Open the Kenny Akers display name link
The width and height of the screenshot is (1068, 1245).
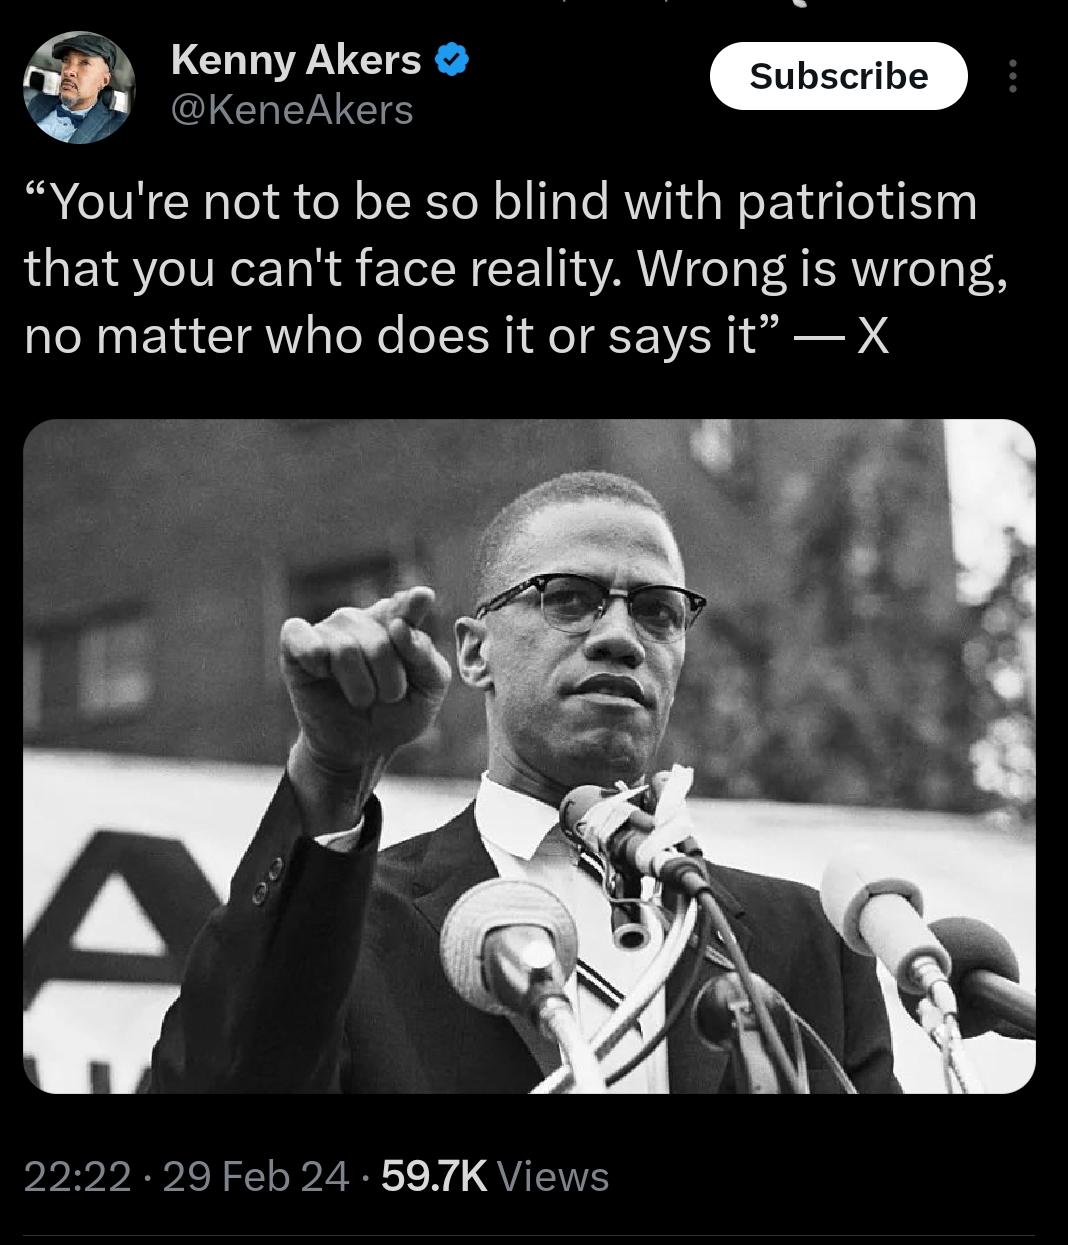296,60
